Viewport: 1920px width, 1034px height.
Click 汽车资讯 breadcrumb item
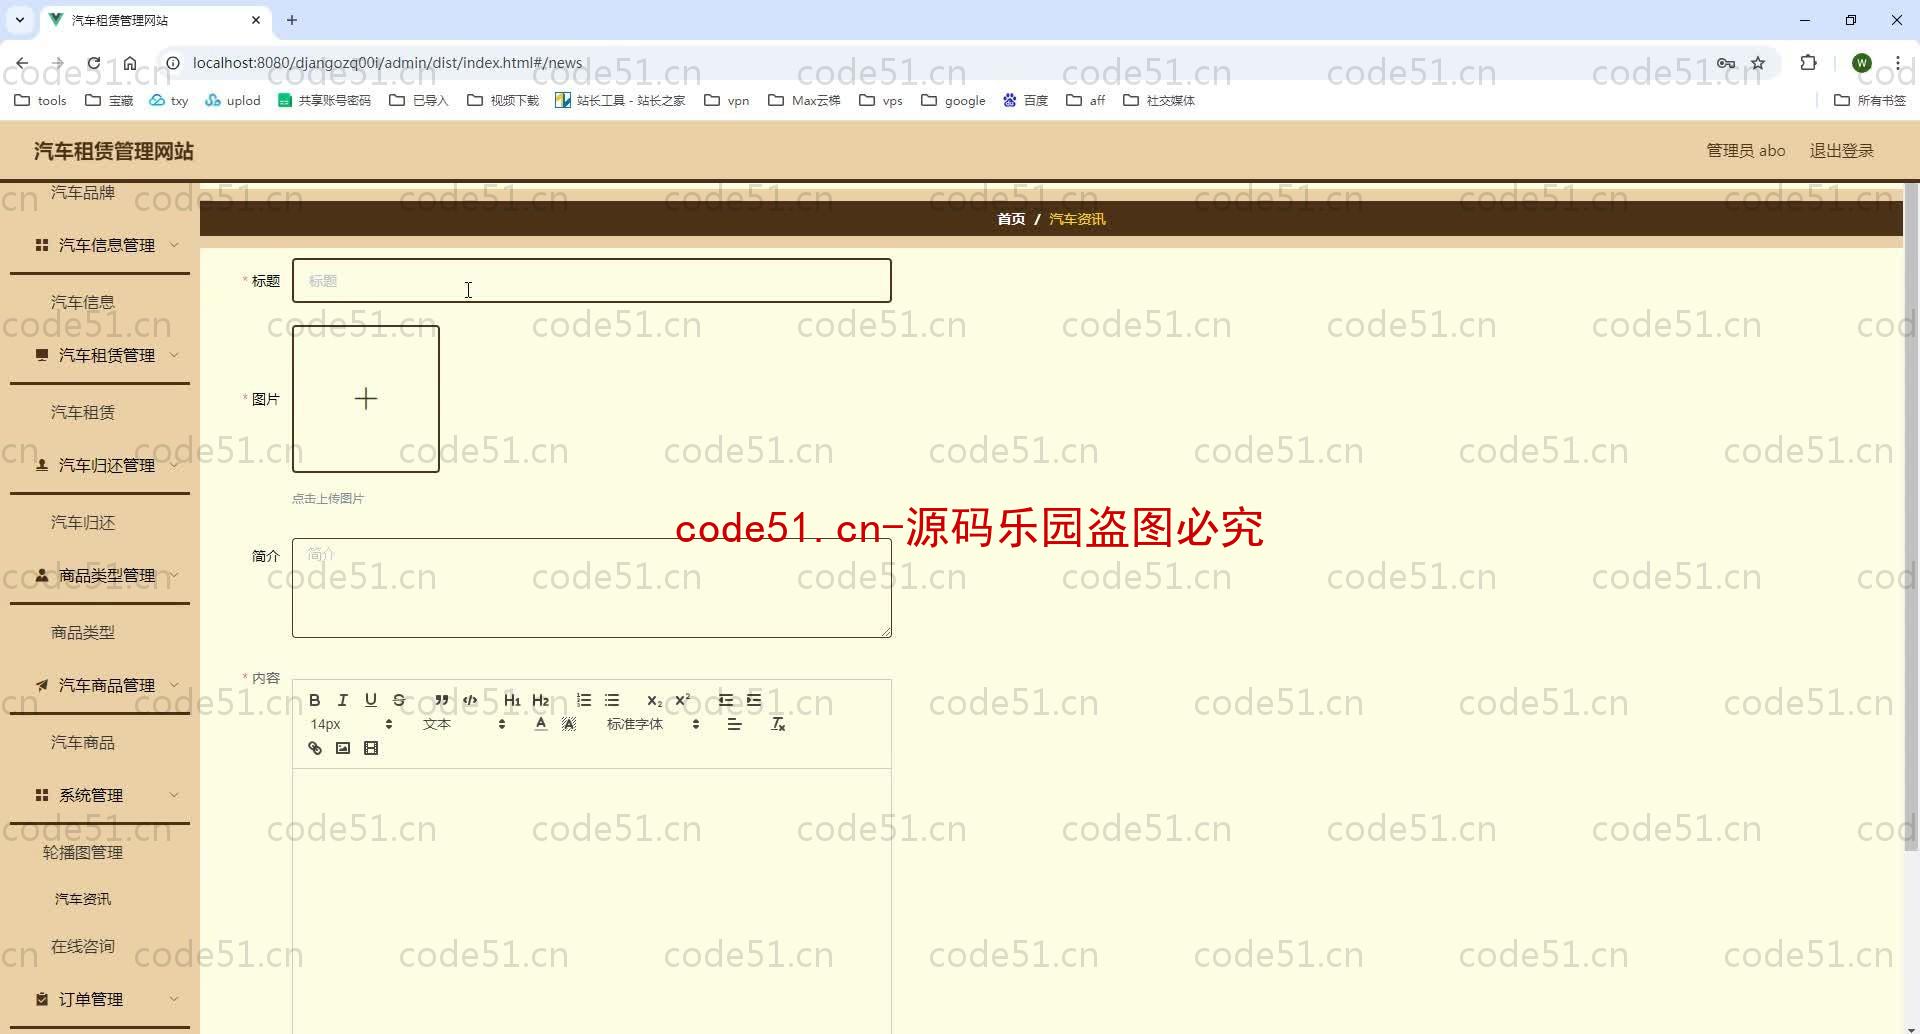coord(1077,219)
